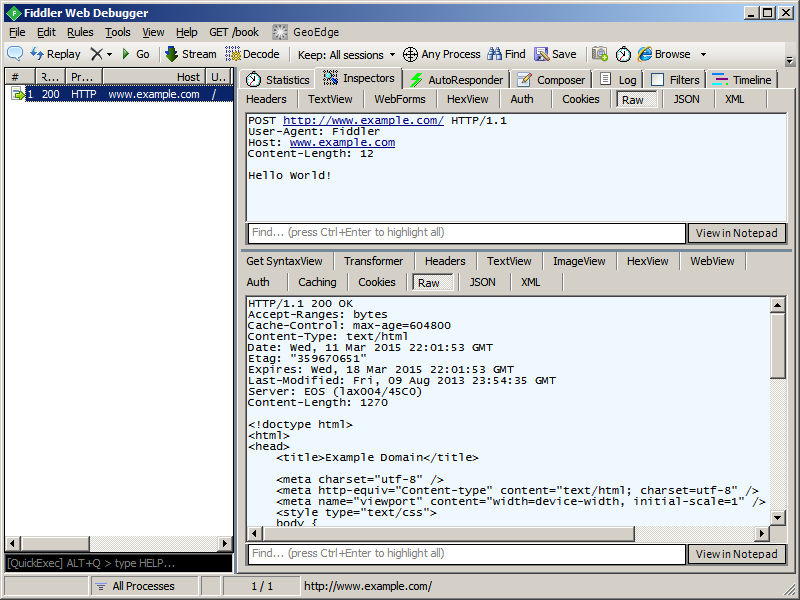Image resolution: width=800 pixels, height=600 pixels.
Task: Click the QuickExec command input box
Action: point(118,563)
